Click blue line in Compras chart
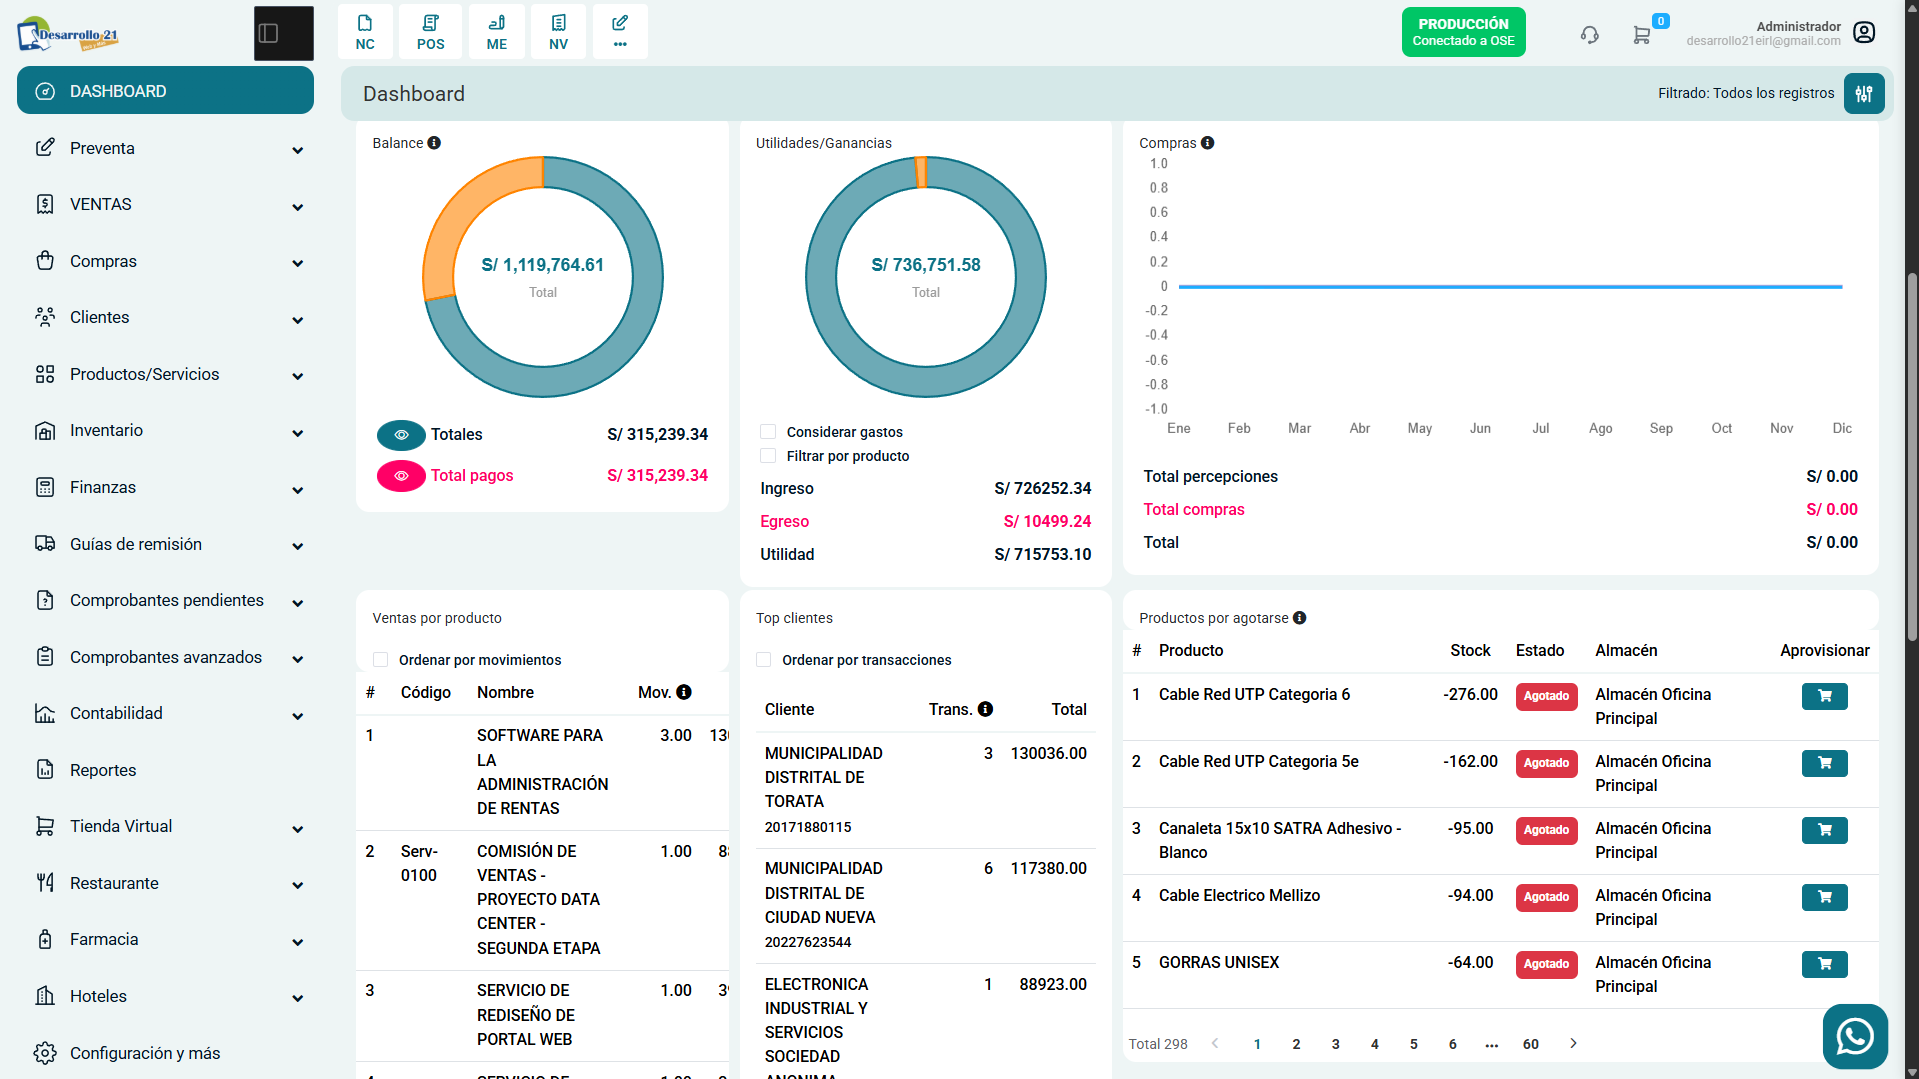 [x=1510, y=287]
